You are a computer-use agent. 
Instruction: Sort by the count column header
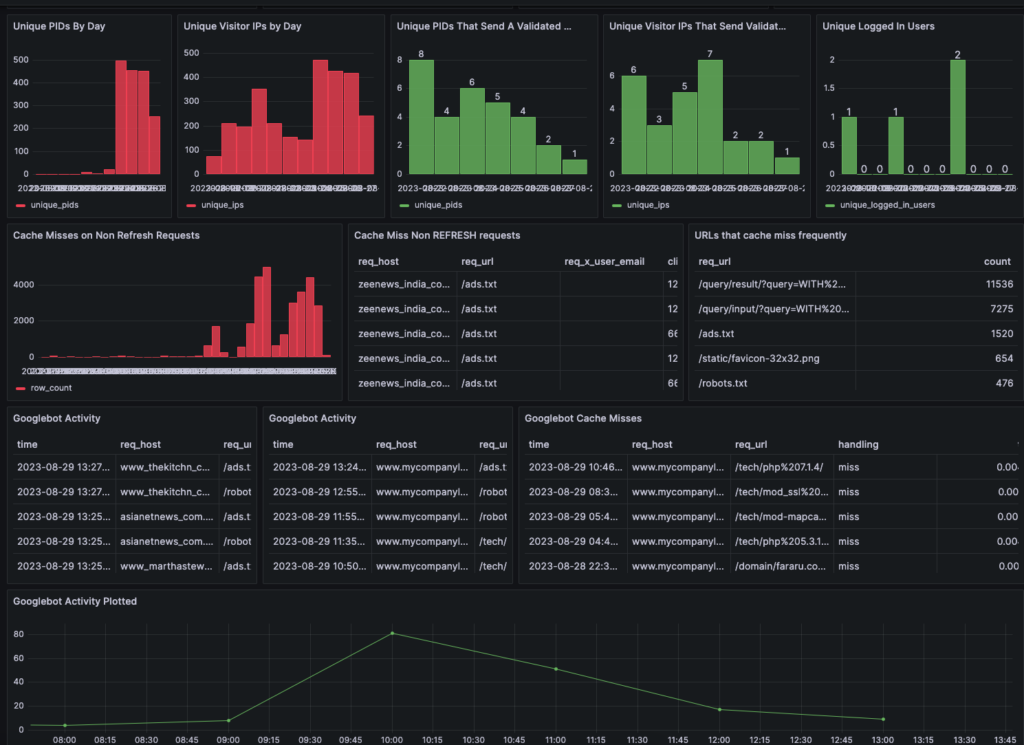pyautogui.click(x=996, y=260)
